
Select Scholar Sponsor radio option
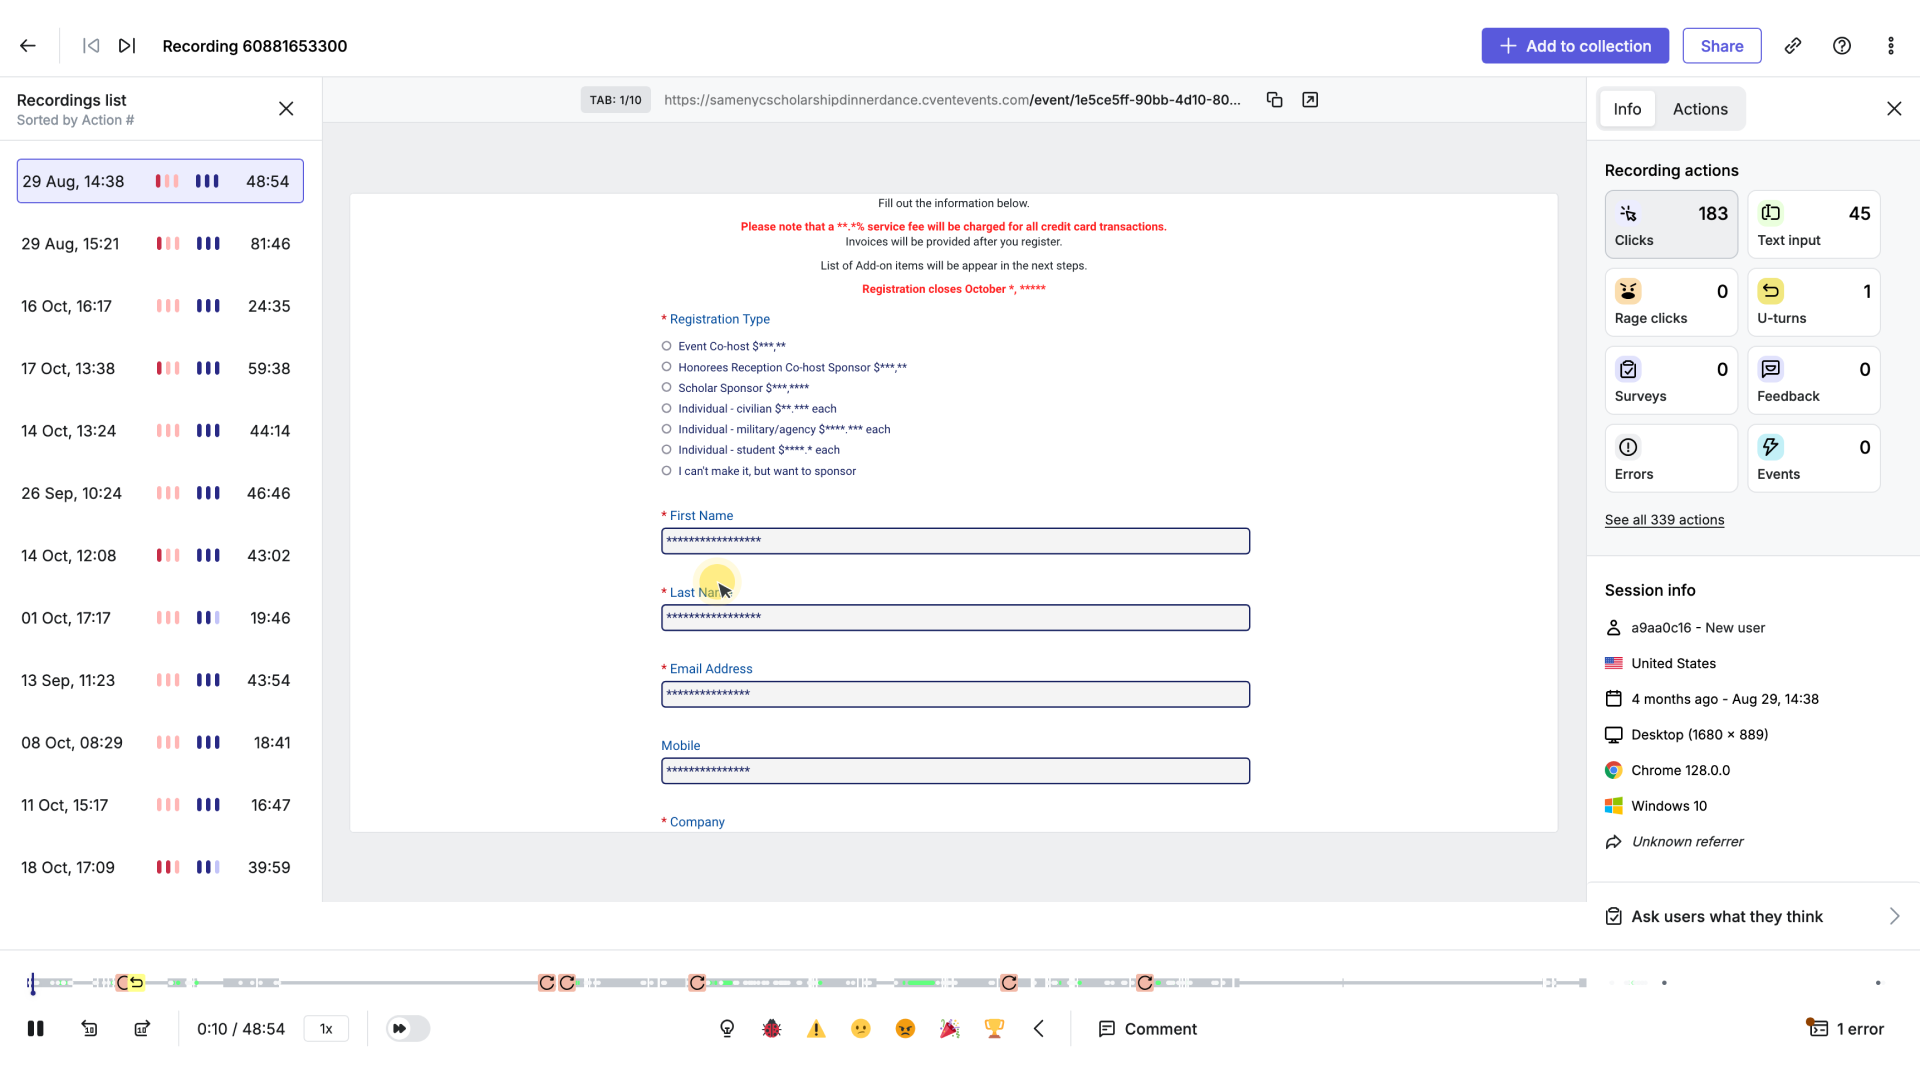[x=666, y=388]
